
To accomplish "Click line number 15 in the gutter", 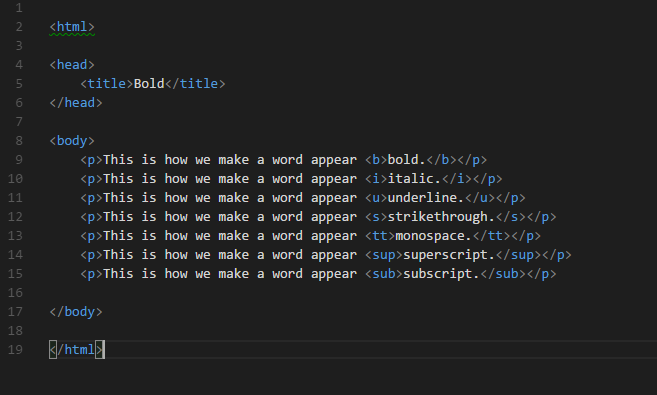I will pyautogui.click(x=15, y=274).
